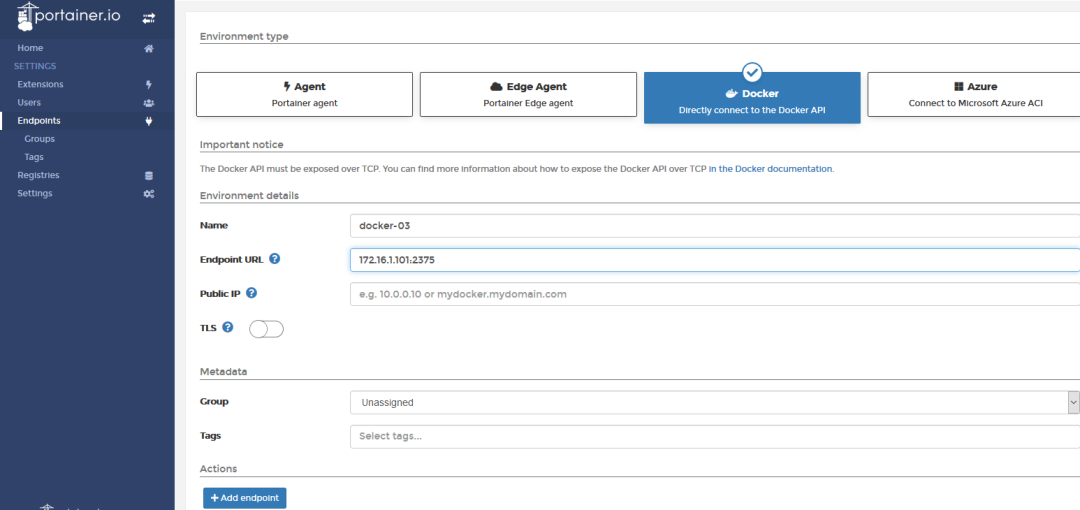The height and width of the screenshot is (510, 1080).
Task: Click the Endpoint URL help question icon
Action: 275,259
